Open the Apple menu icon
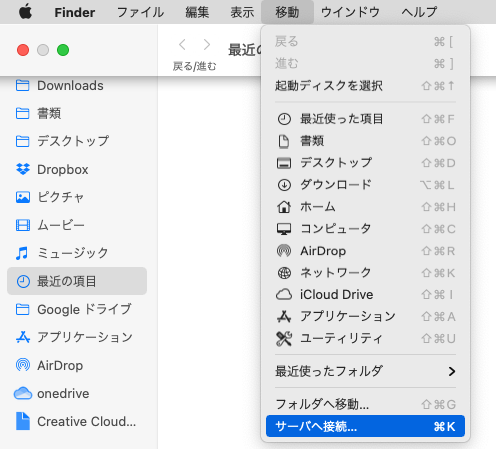This screenshot has height=449, width=496. pos(25,12)
